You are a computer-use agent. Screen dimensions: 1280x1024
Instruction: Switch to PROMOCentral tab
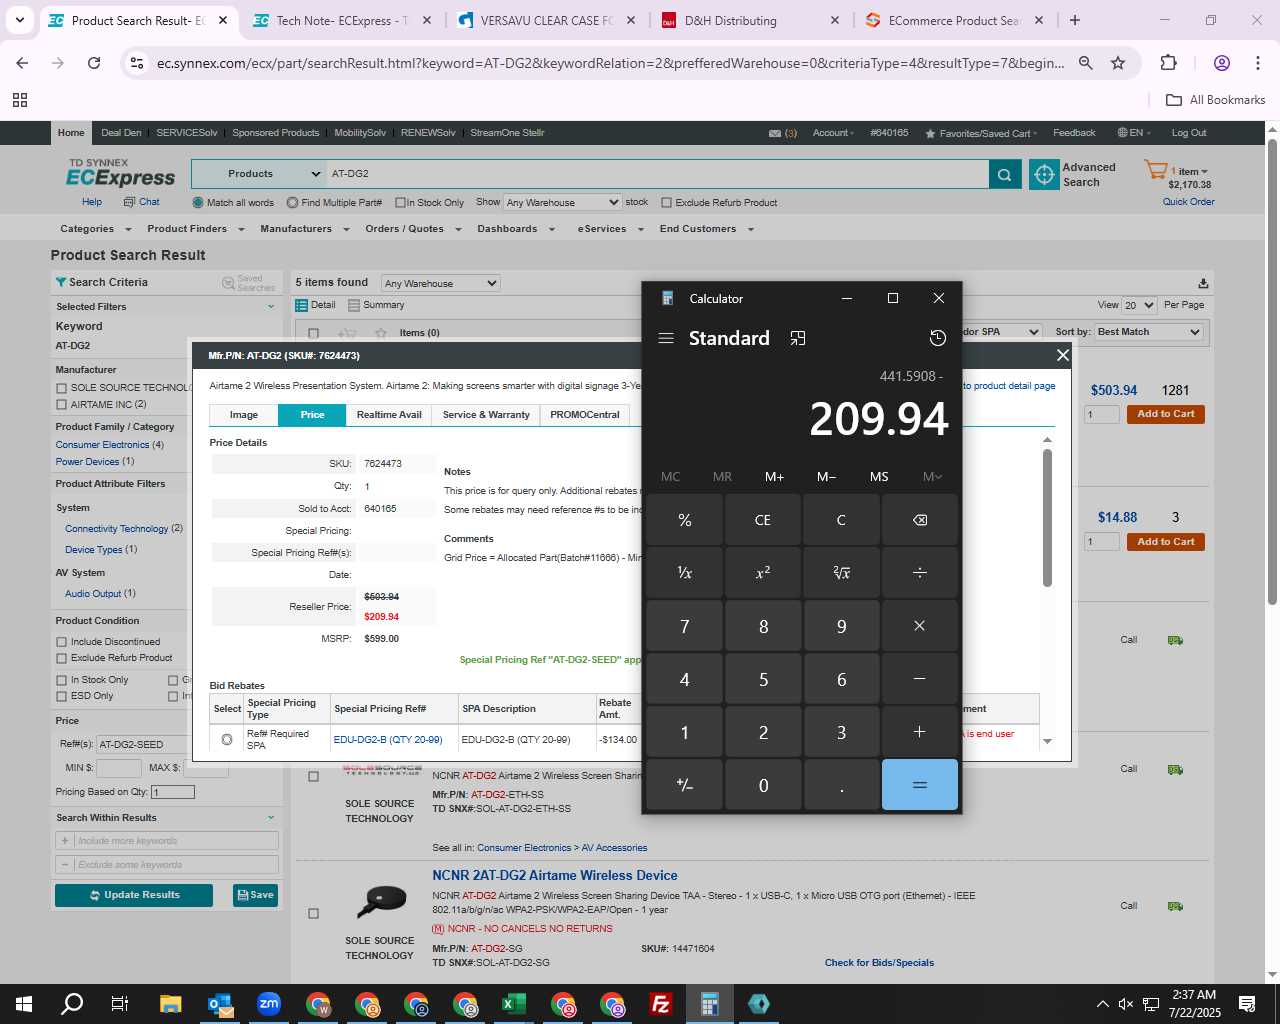(585, 415)
